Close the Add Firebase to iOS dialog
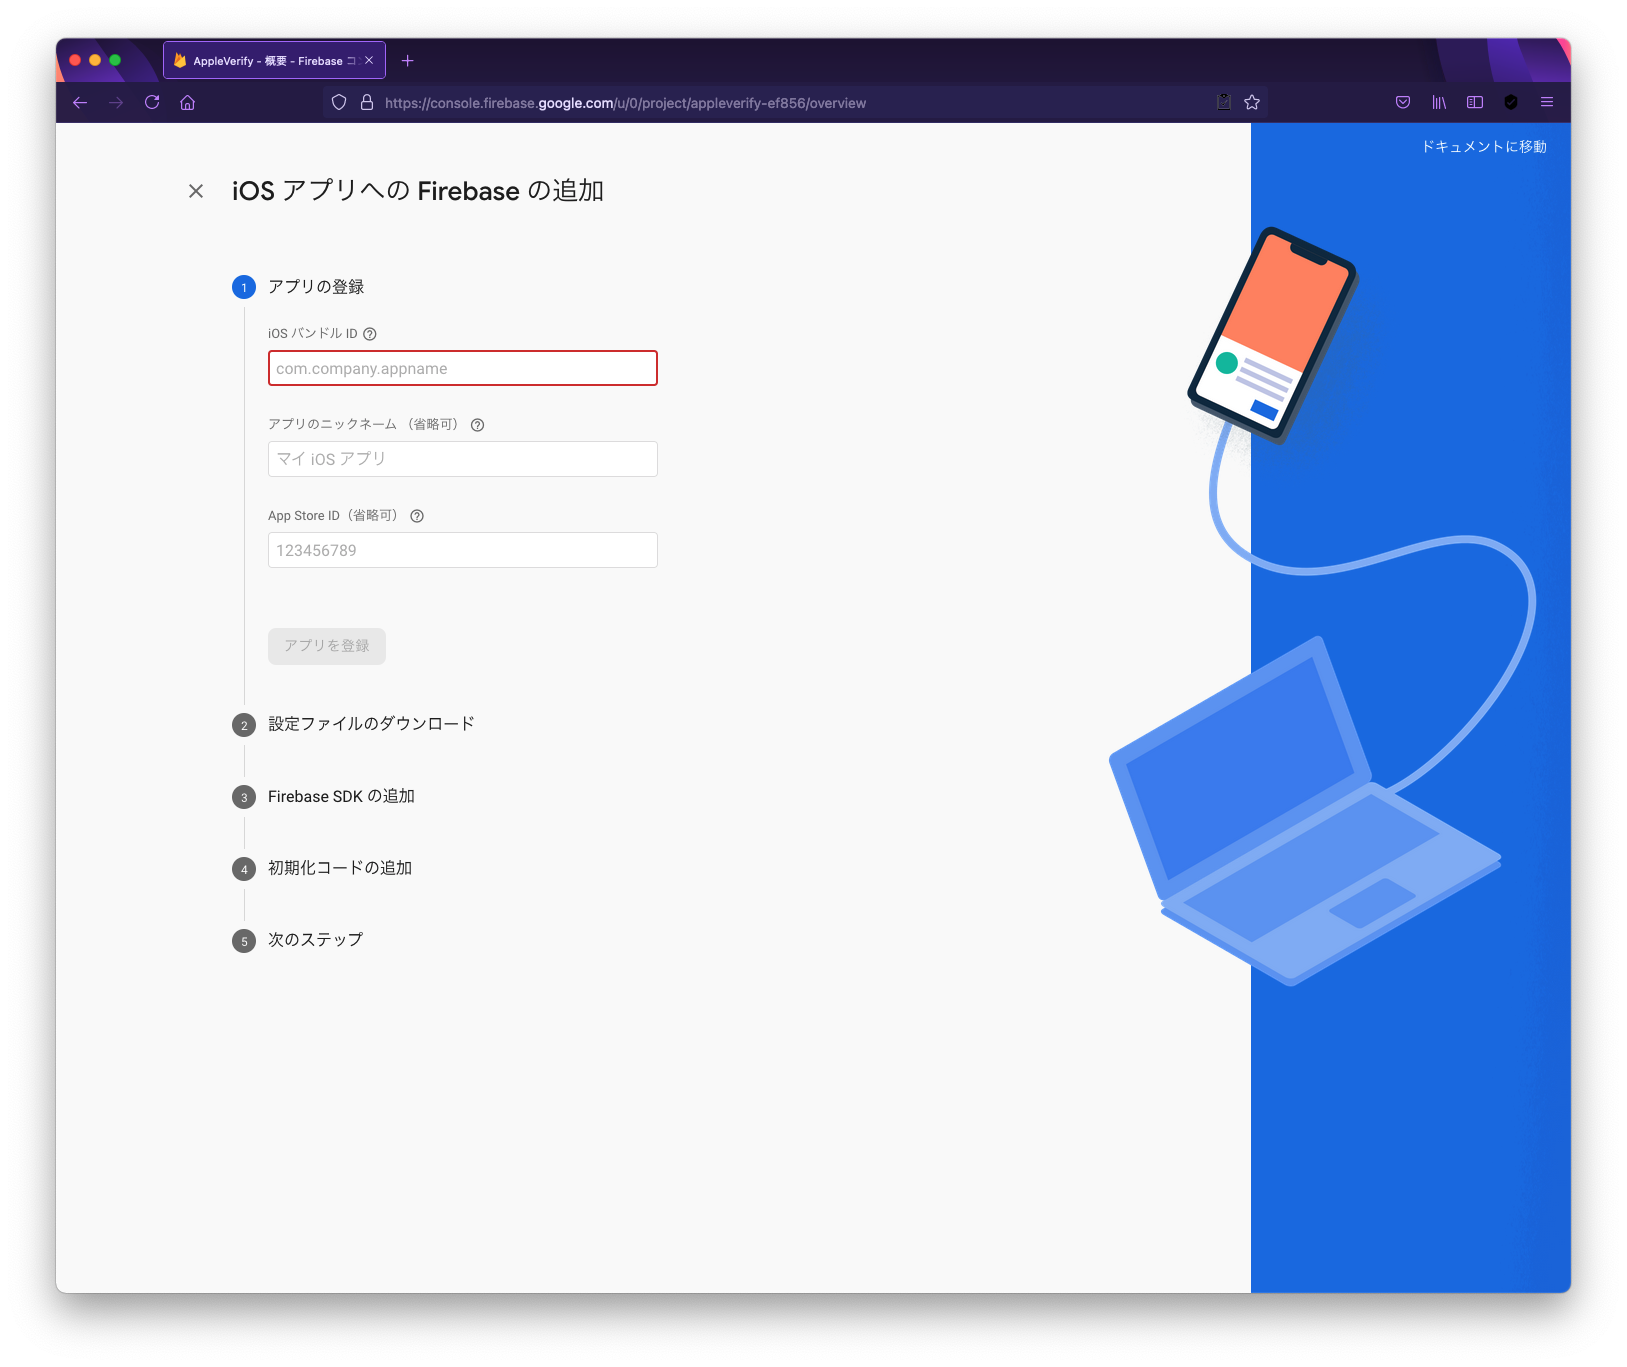This screenshot has width=1627, height=1367. (x=196, y=191)
